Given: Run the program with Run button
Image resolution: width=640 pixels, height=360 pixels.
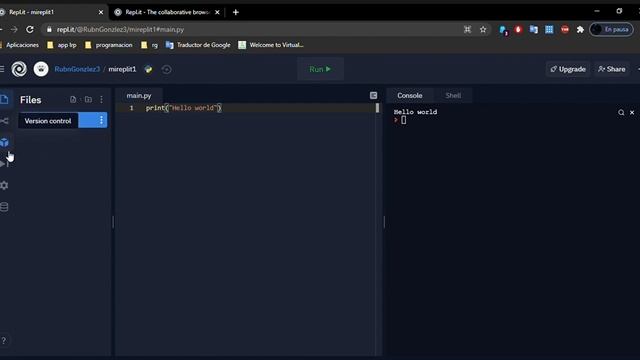Looking at the screenshot, I should click(x=320, y=69).
